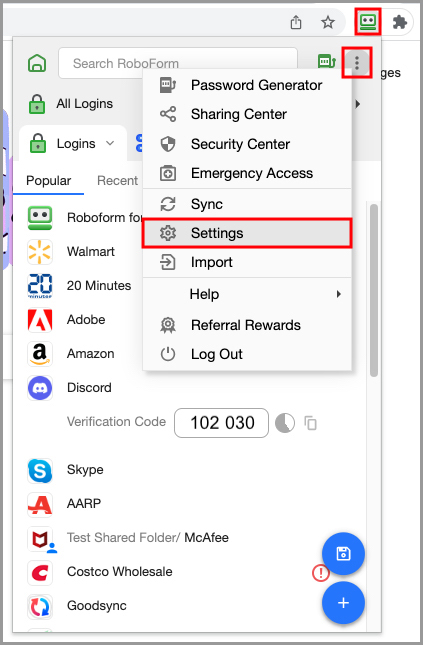Choose Password Generator menu entry
The width and height of the screenshot is (423, 645).
tap(247, 85)
